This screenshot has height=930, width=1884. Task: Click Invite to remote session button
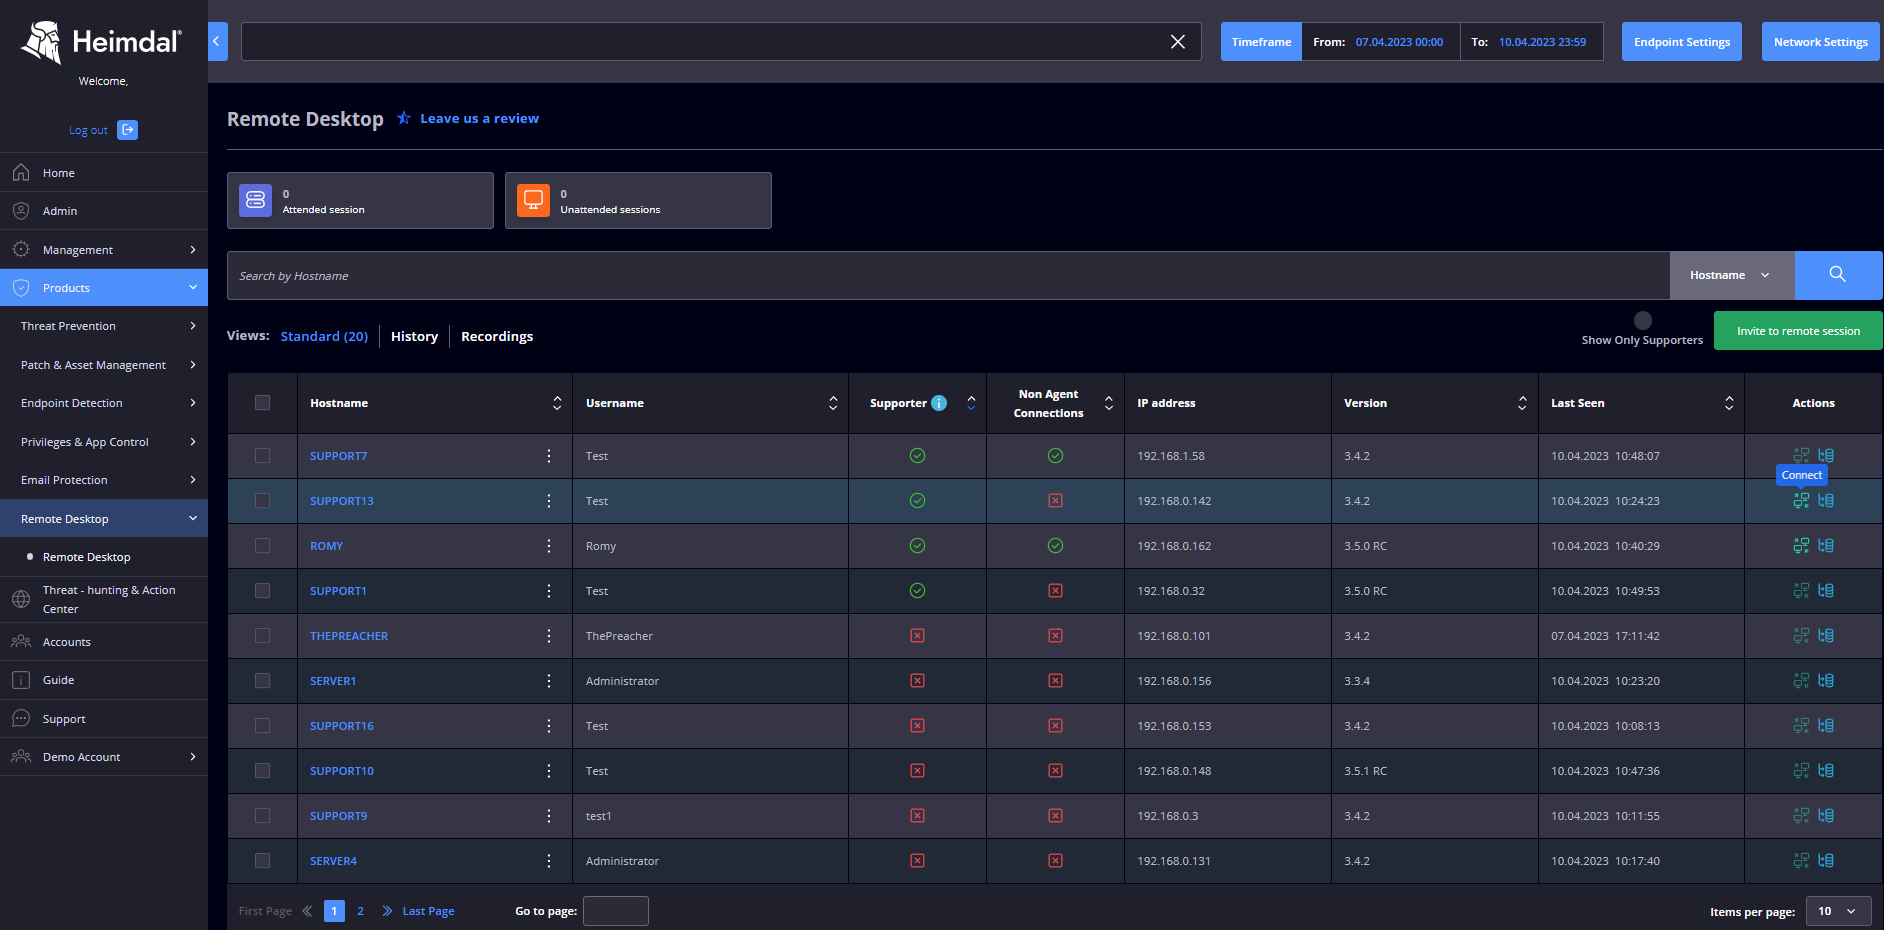[x=1797, y=331]
